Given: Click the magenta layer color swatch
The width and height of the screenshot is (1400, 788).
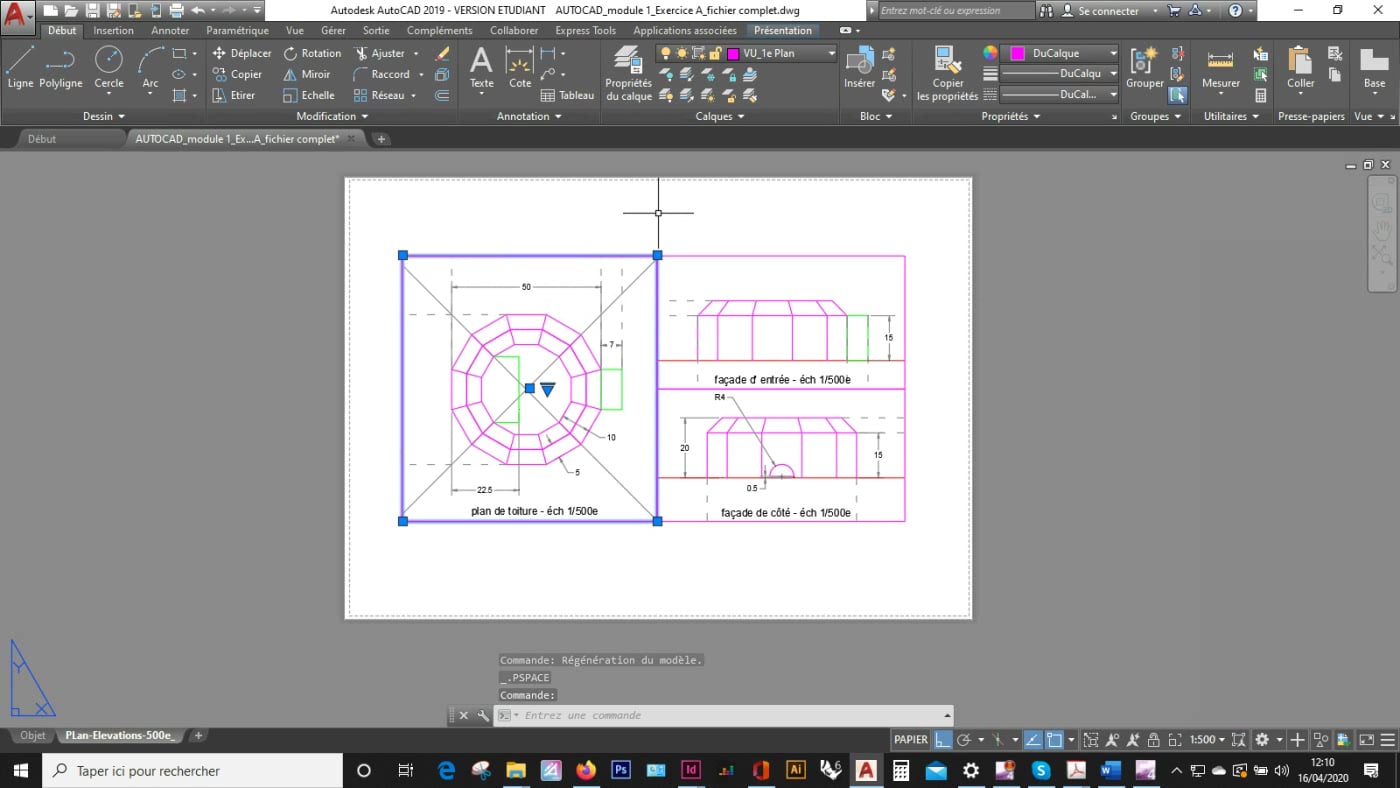Looking at the screenshot, I should [x=733, y=53].
